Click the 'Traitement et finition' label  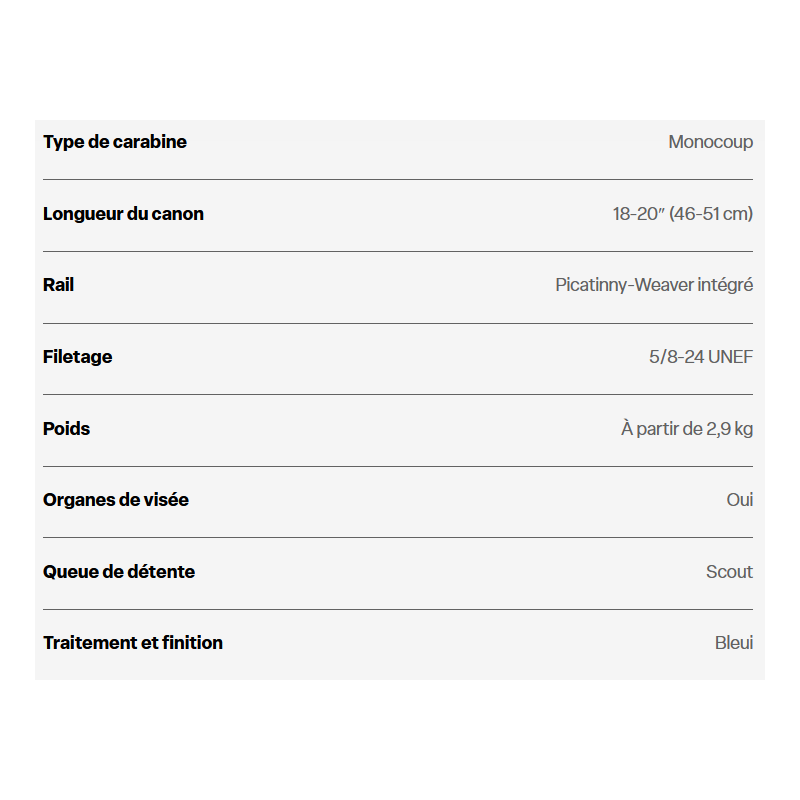pyautogui.click(x=133, y=642)
